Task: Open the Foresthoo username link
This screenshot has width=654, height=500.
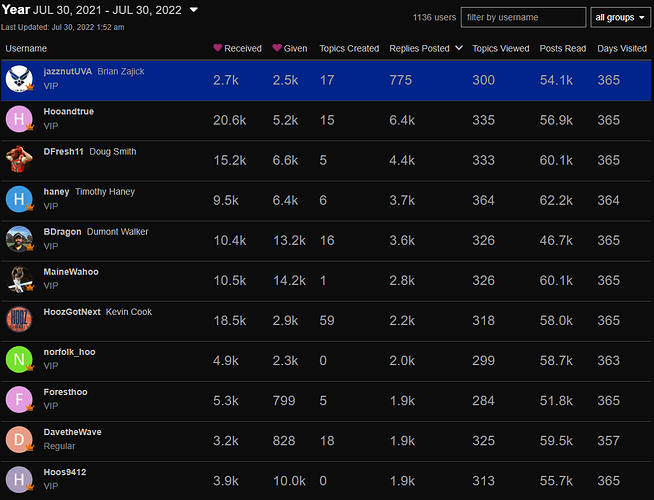Action: [x=65, y=392]
